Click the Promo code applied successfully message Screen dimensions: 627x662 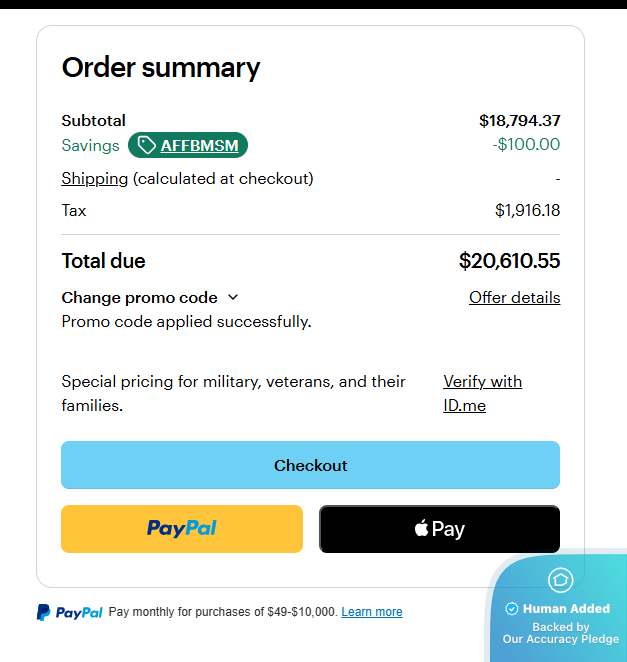pos(186,321)
